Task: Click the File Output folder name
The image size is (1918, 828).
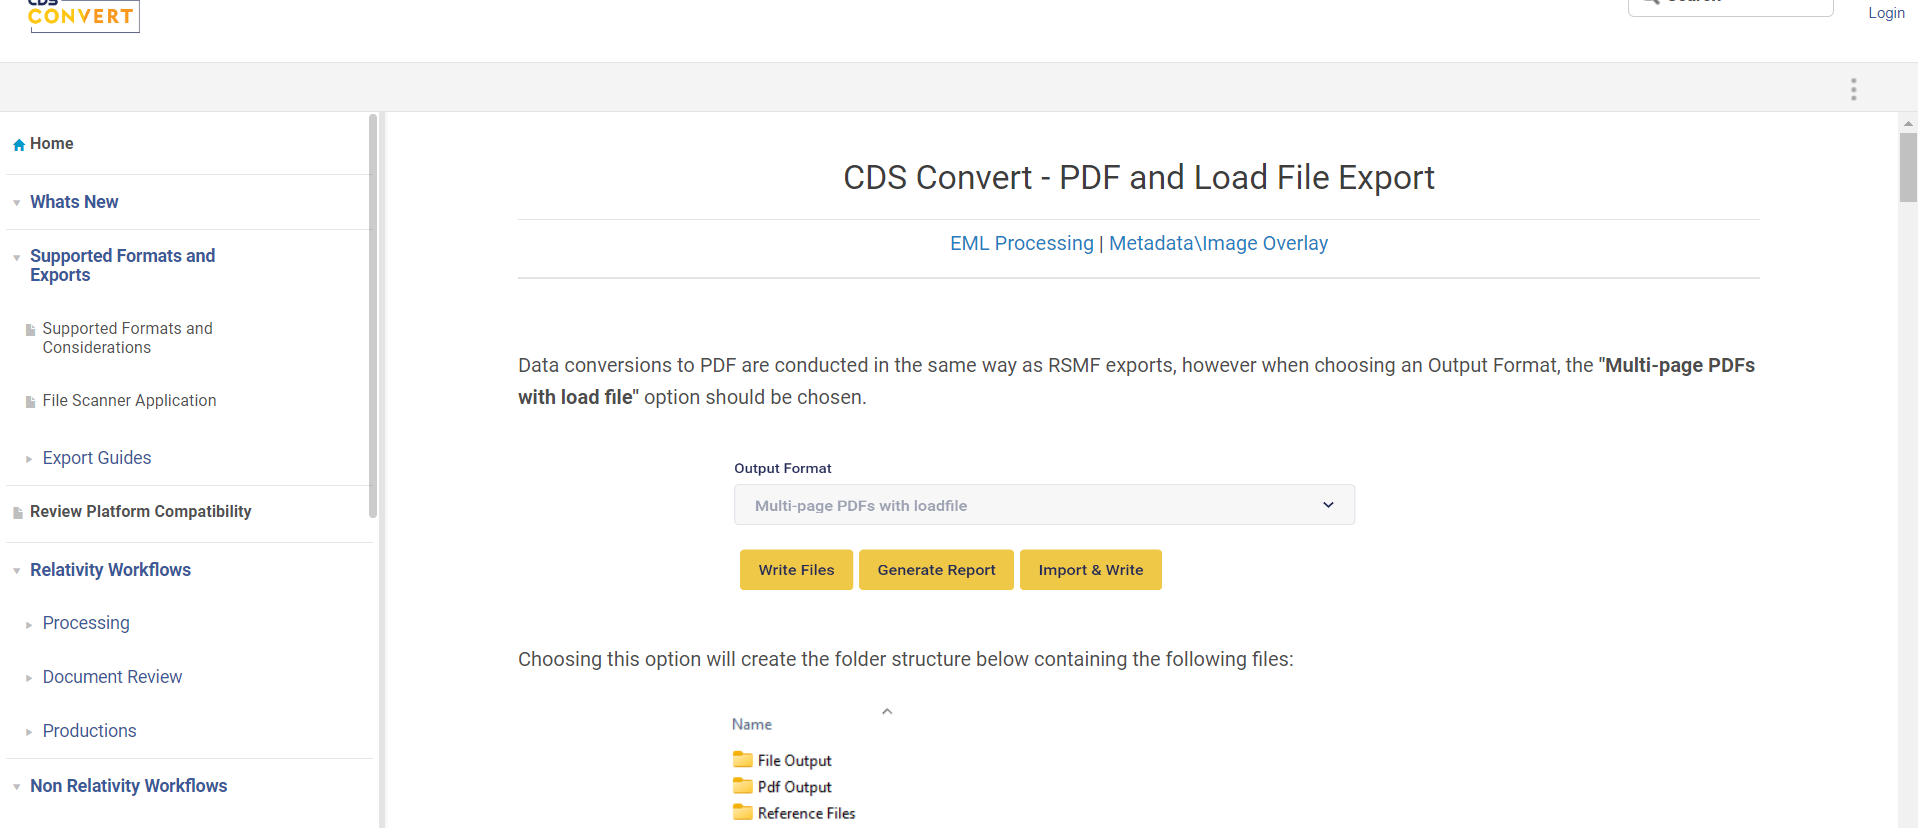Action: 794,761
